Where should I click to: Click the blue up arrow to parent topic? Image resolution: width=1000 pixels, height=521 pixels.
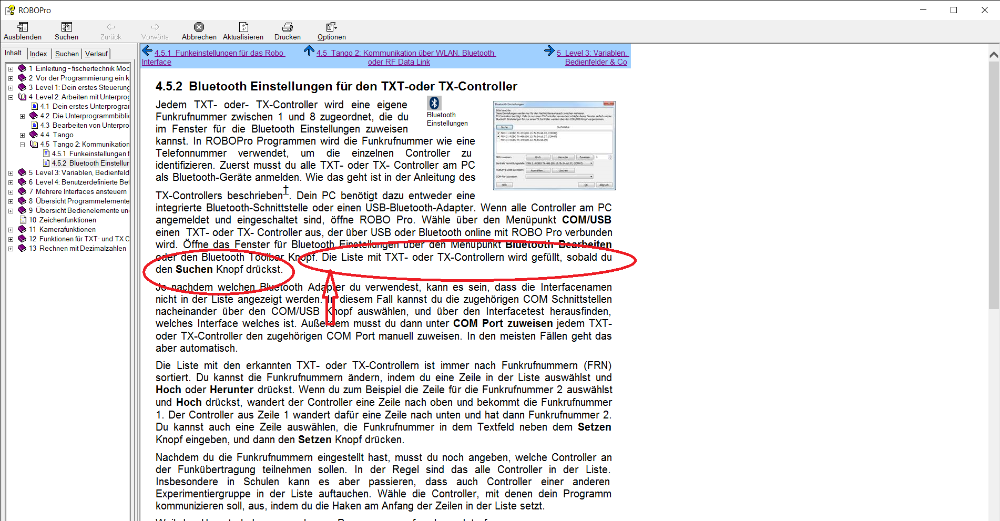(309, 51)
